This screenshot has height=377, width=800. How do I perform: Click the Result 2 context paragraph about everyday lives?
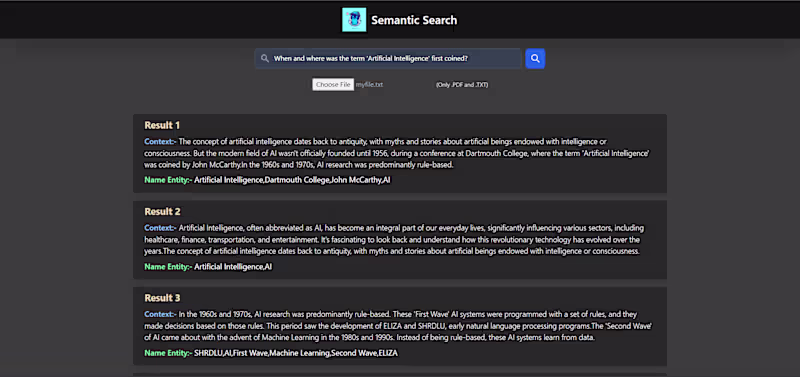pos(394,239)
